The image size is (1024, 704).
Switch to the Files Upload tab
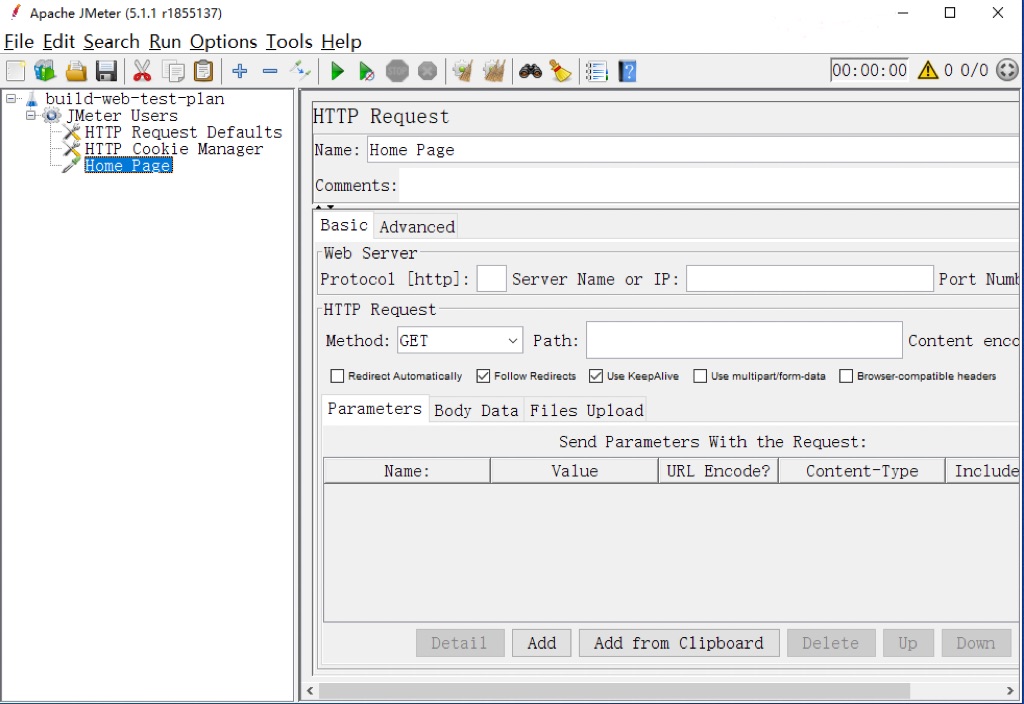586,410
